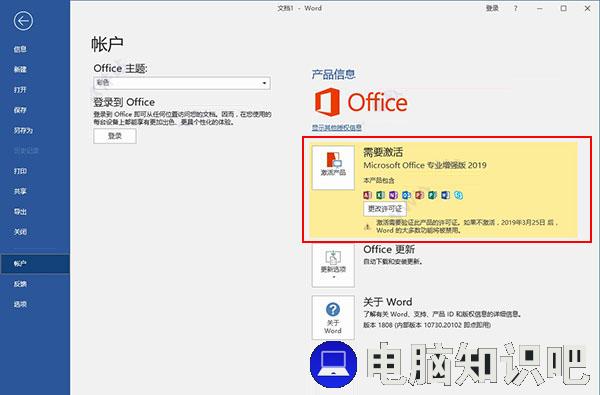
Task: Open the 更新选项 dropdown tile
Action: pos(333,265)
